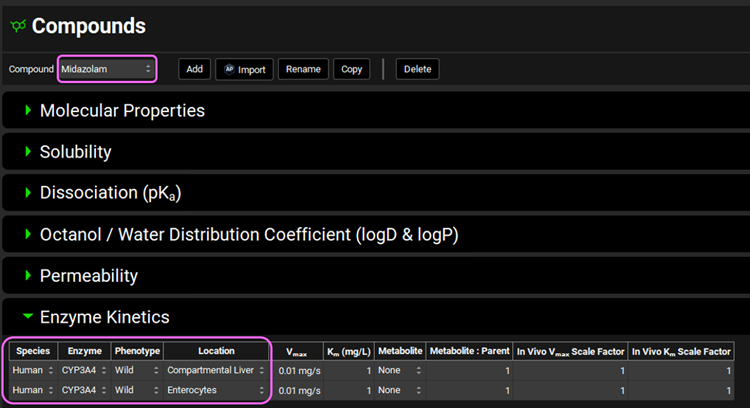Collapse the Enzyme Kinetics section

click(104, 317)
